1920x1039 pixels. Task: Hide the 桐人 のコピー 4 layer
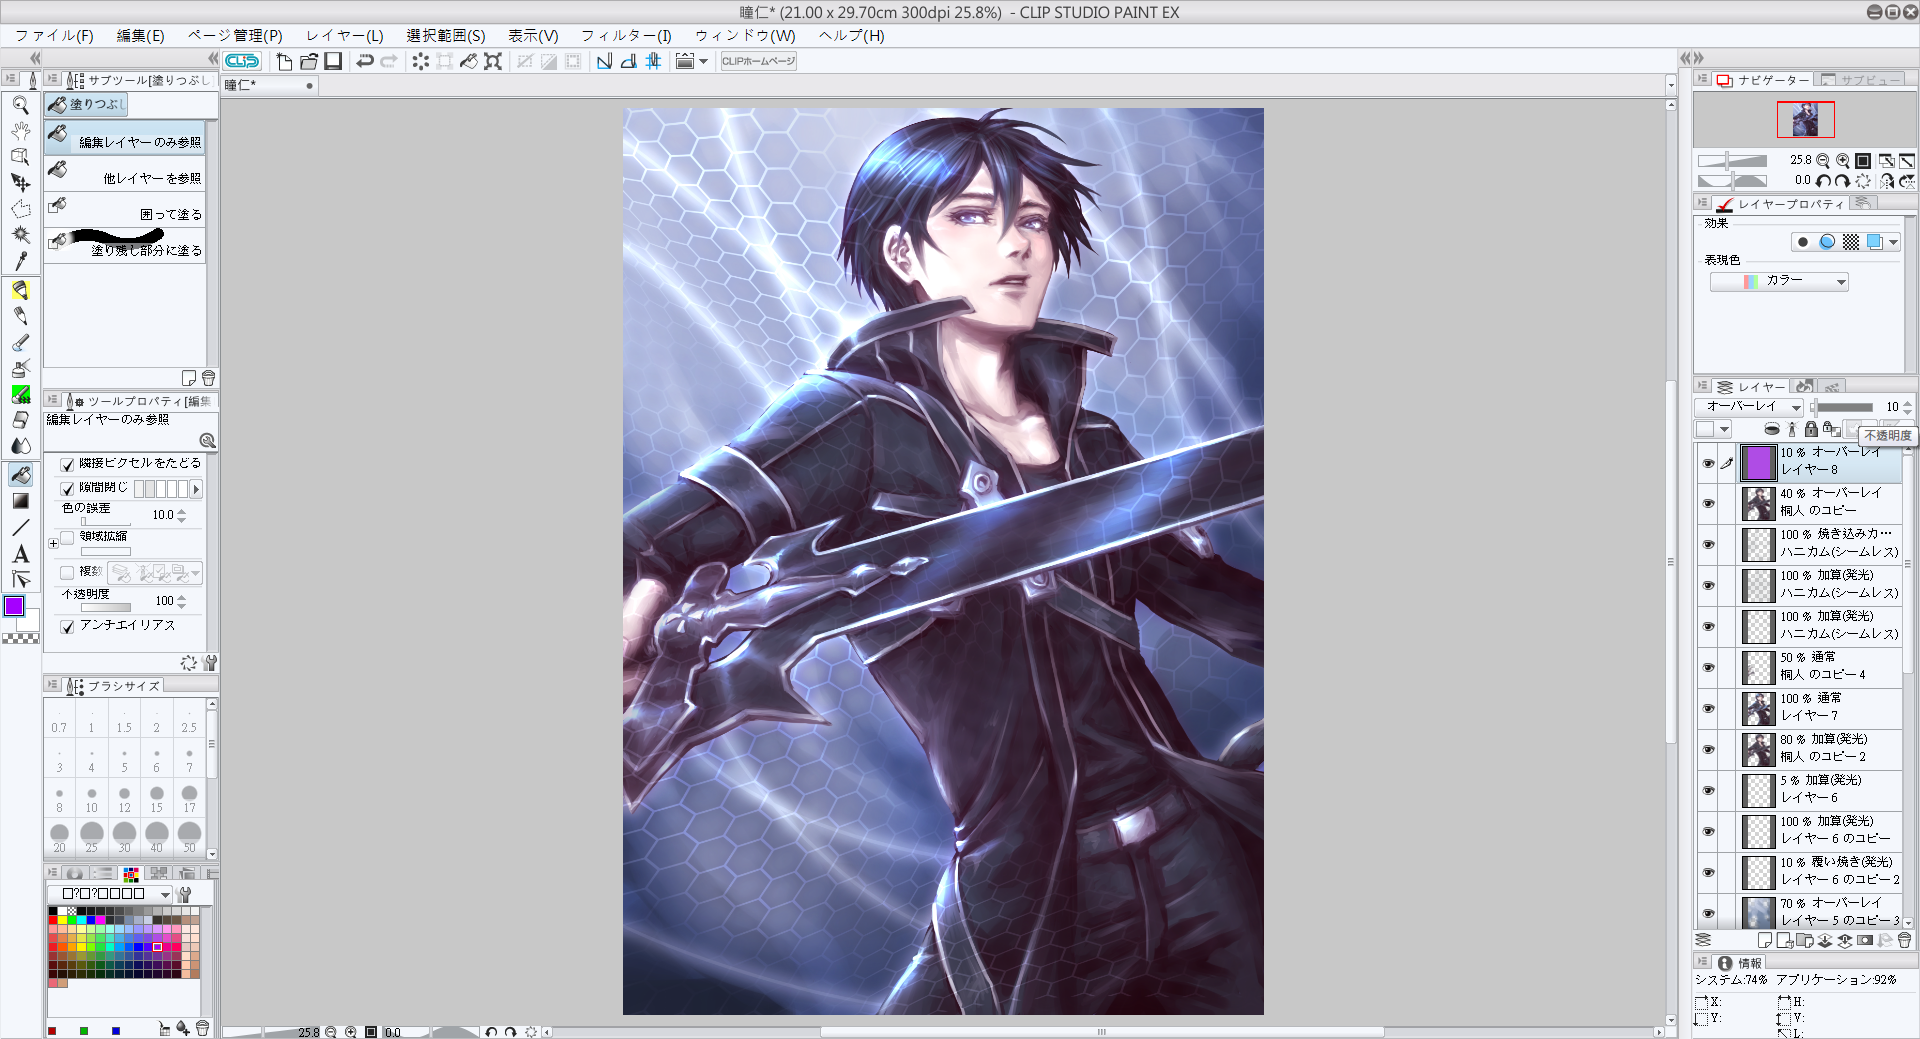coord(1708,668)
